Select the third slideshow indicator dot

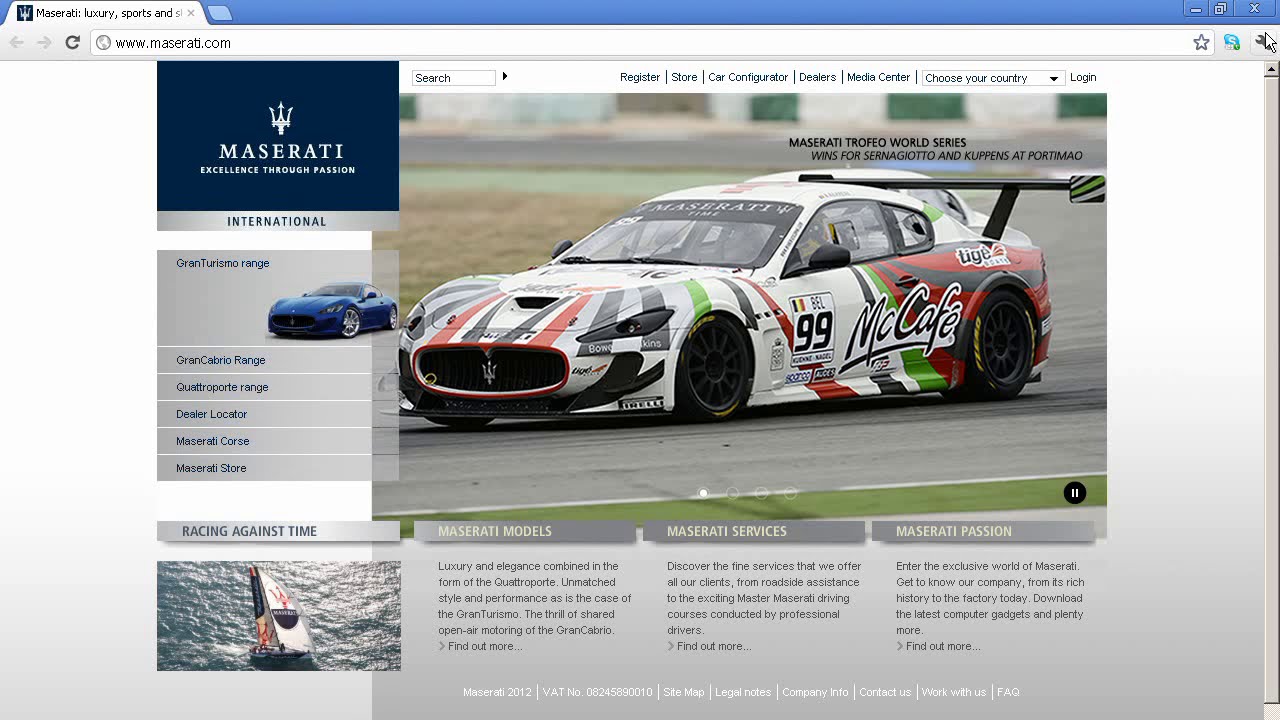tap(762, 493)
